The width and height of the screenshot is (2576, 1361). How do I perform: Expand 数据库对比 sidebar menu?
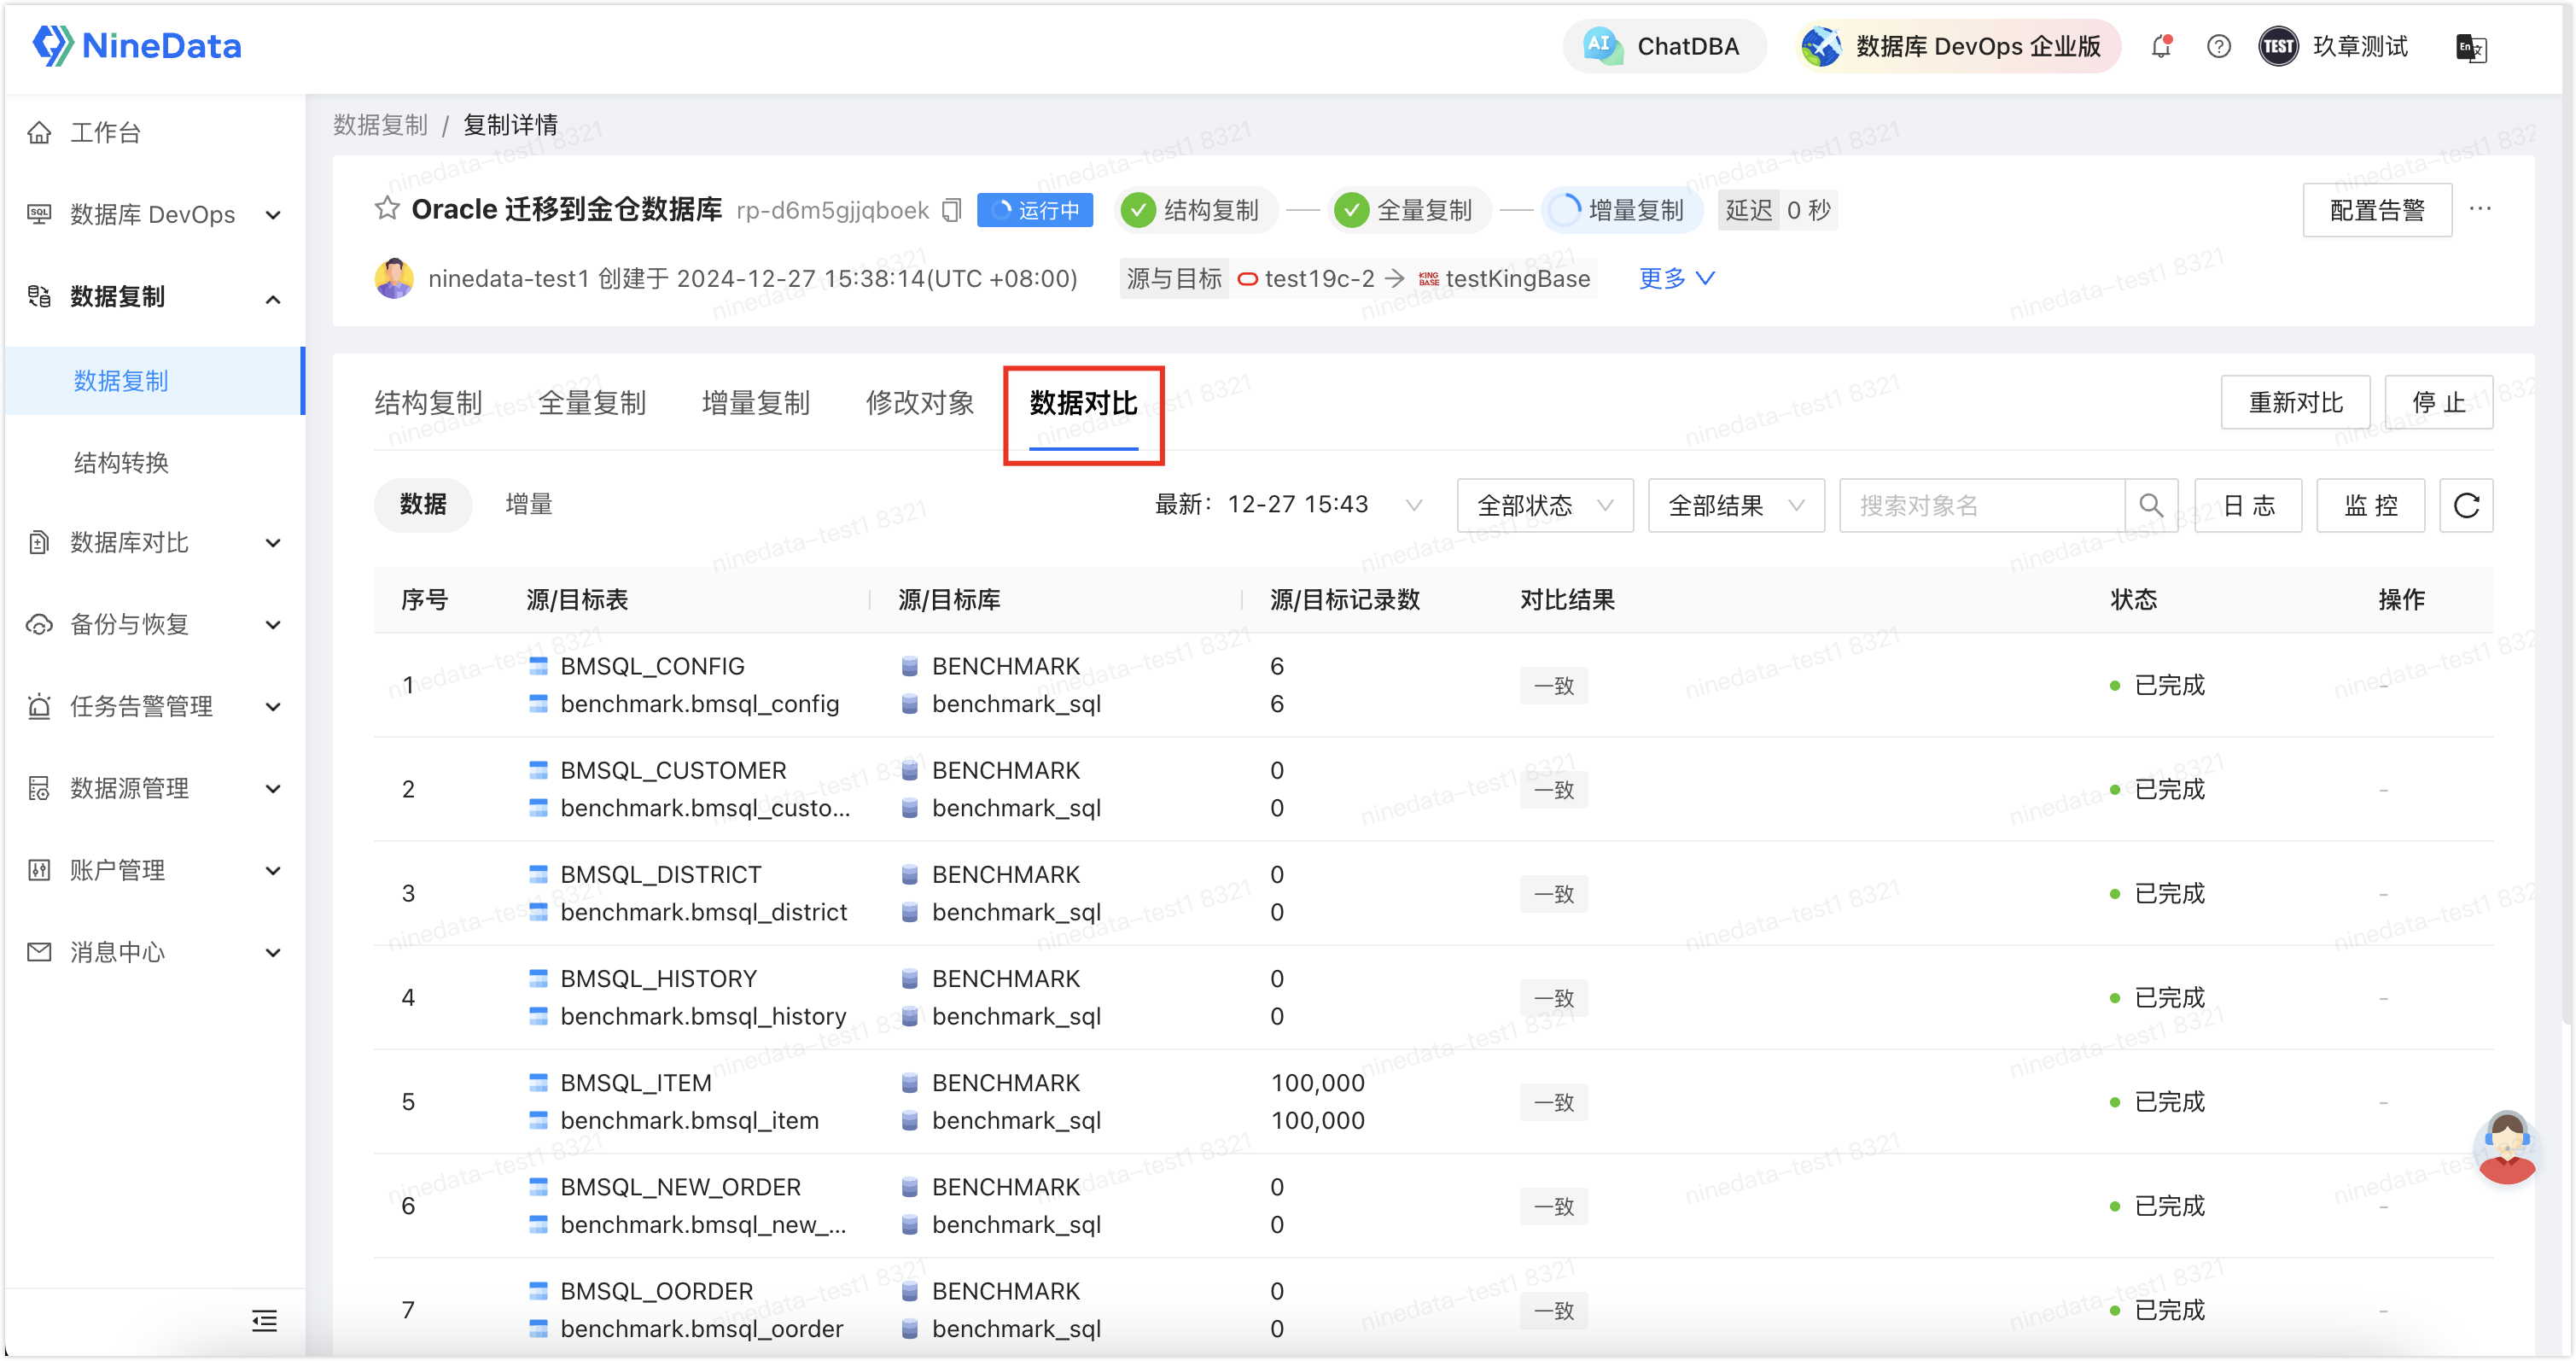point(155,542)
